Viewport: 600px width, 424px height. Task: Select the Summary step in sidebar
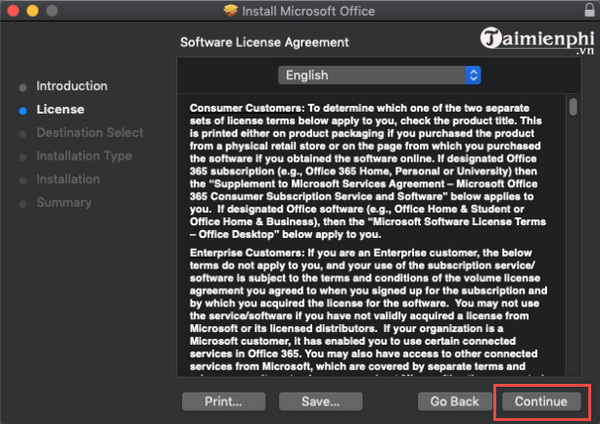click(64, 203)
